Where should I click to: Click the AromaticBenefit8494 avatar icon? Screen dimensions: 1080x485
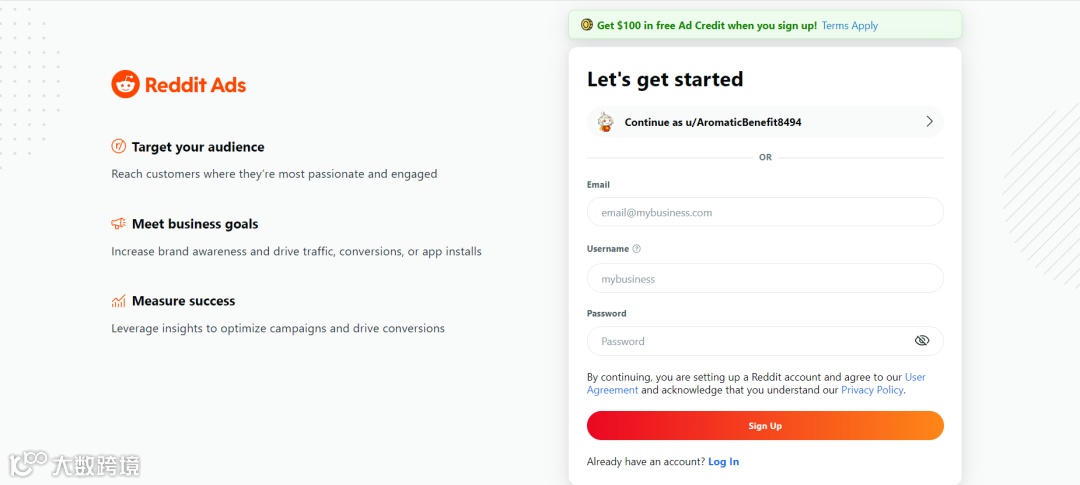click(605, 122)
